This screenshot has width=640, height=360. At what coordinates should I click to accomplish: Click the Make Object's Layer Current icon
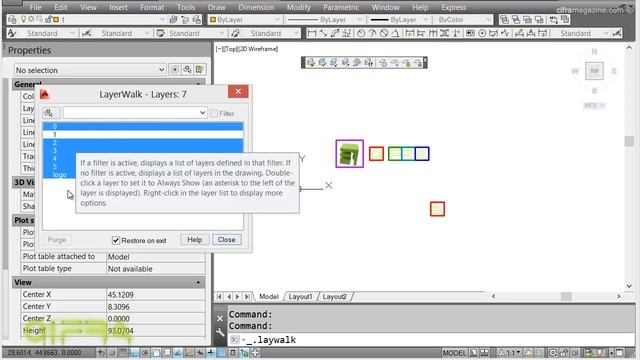173,20
